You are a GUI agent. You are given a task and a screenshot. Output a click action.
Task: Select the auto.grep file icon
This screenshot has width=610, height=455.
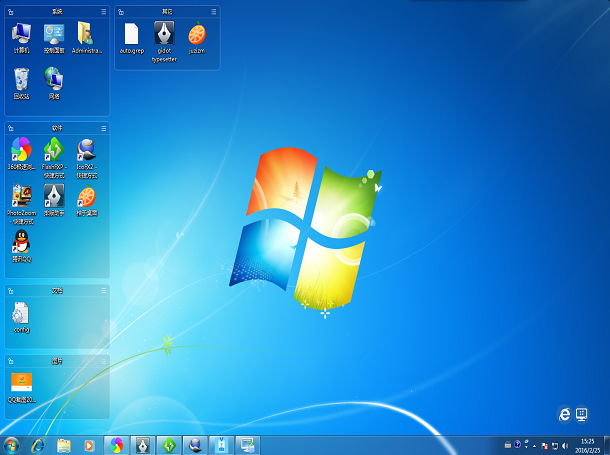pyautogui.click(x=131, y=38)
